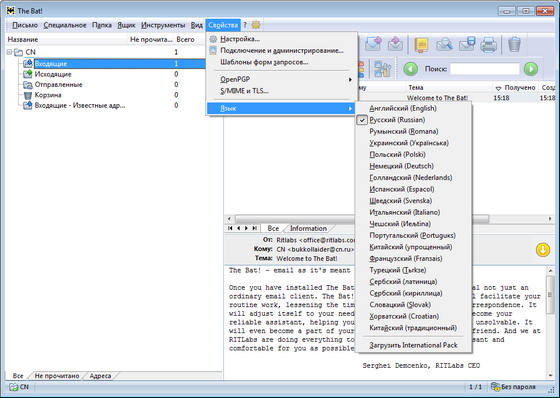This screenshot has width=560, height=398.
Task: Click Загрузить International Pack
Action: 413,345
